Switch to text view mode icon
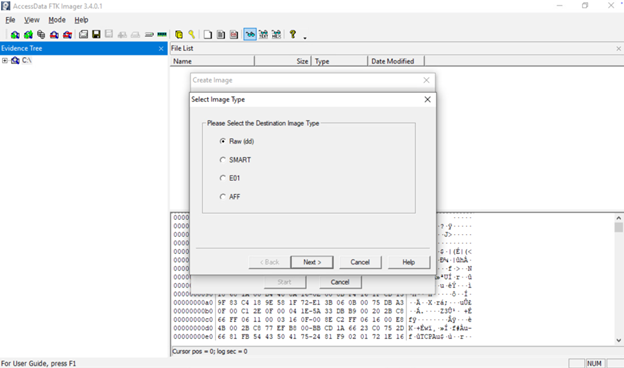This screenshot has width=624, height=368. (263, 35)
